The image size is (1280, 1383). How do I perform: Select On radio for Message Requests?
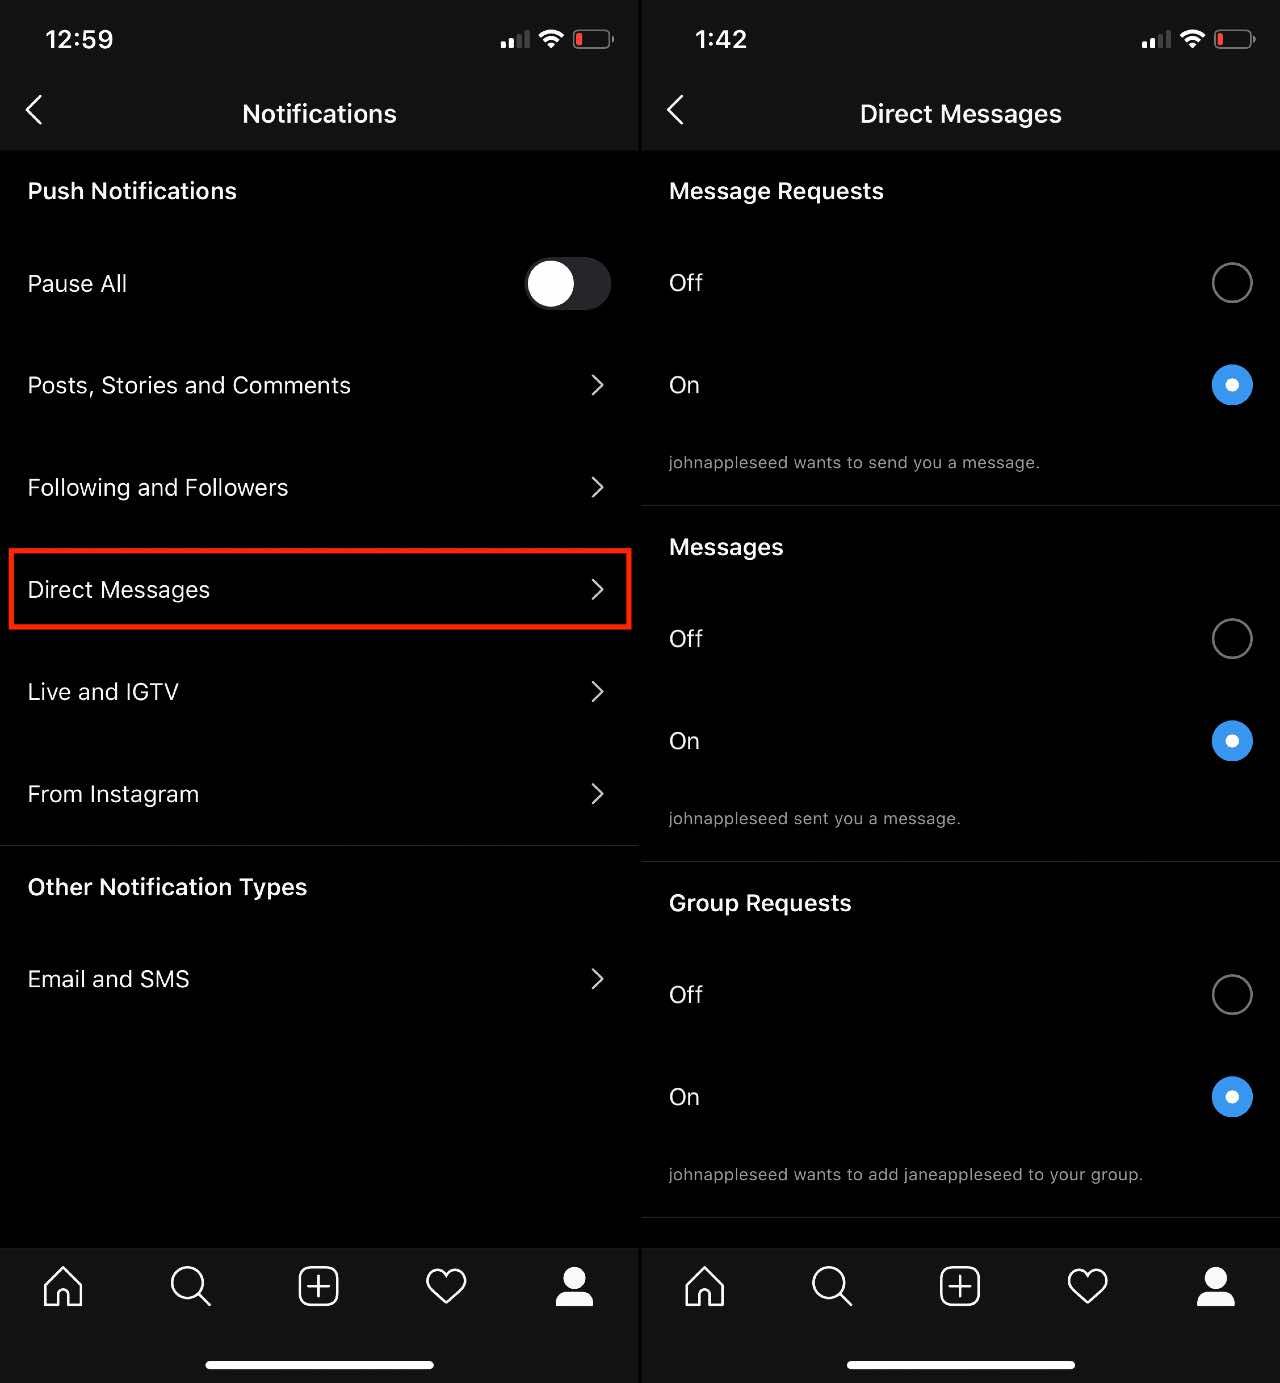click(1232, 385)
